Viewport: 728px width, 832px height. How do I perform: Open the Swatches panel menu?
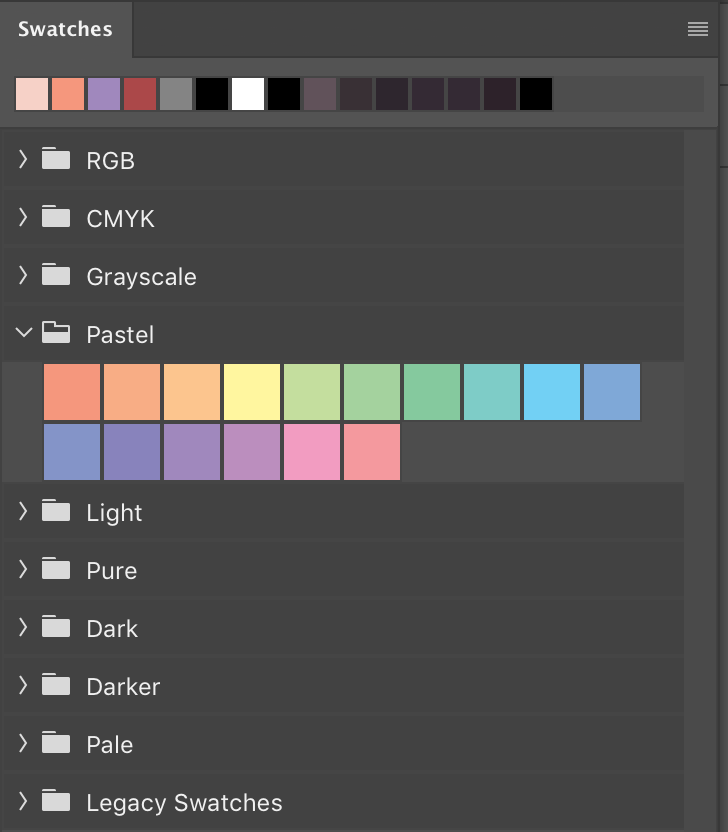click(697, 28)
